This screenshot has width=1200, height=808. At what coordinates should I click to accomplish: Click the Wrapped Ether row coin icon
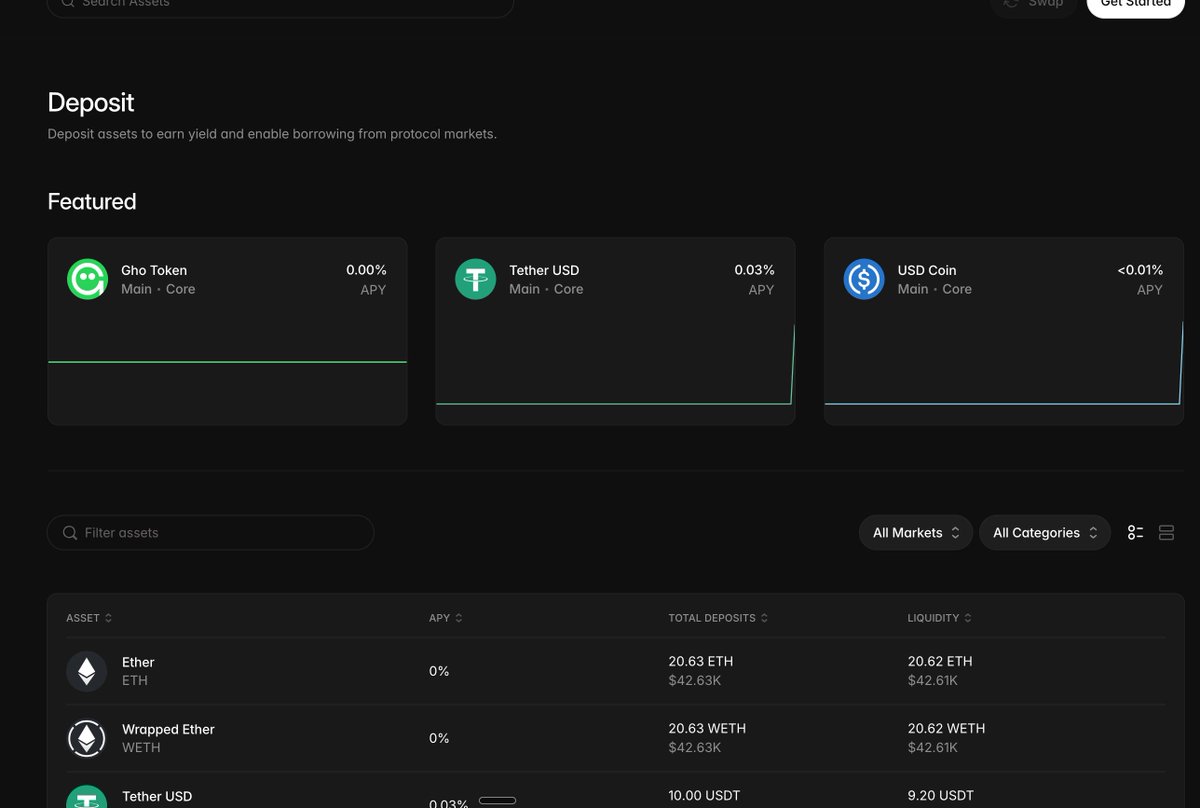click(87, 738)
